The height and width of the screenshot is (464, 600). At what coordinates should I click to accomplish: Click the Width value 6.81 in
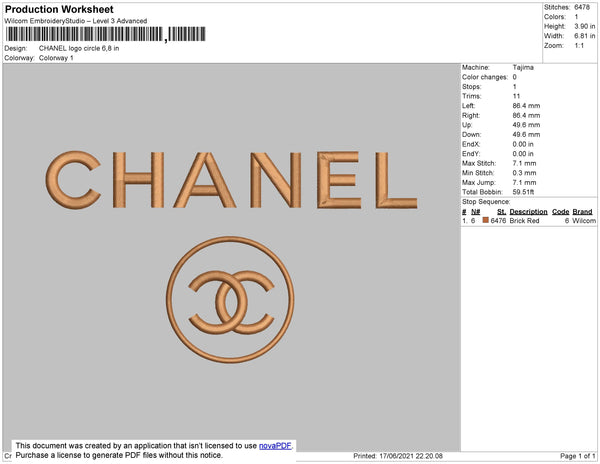(x=584, y=36)
